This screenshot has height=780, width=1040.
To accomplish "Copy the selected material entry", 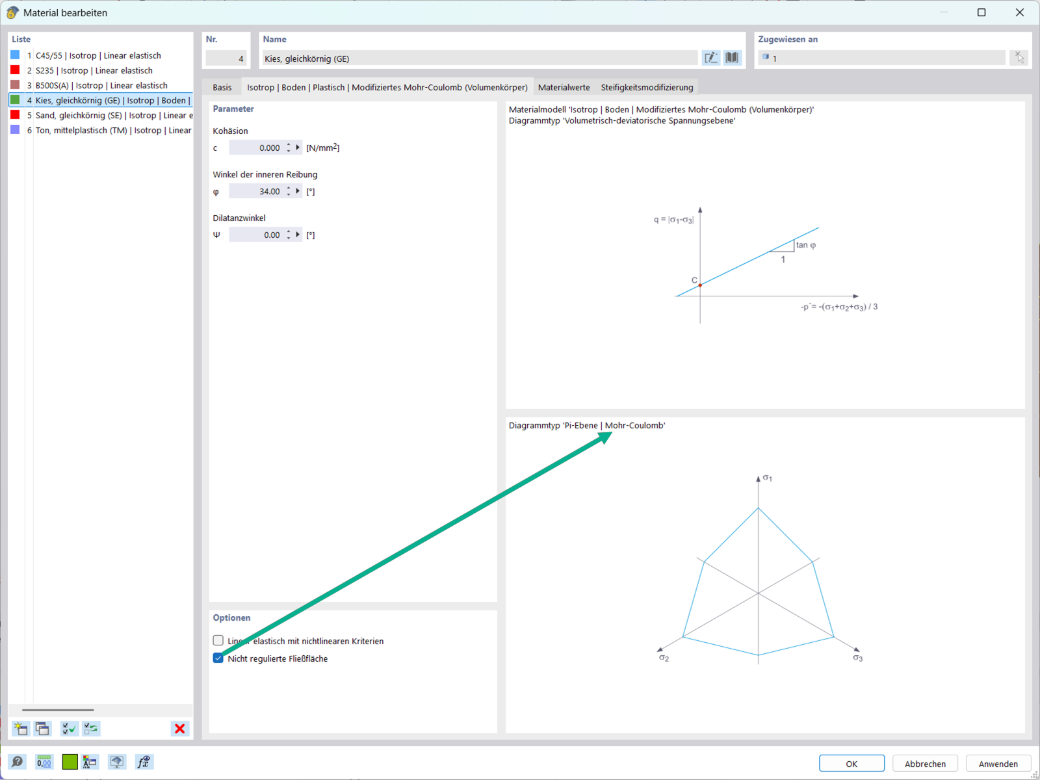I will tap(42, 728).
